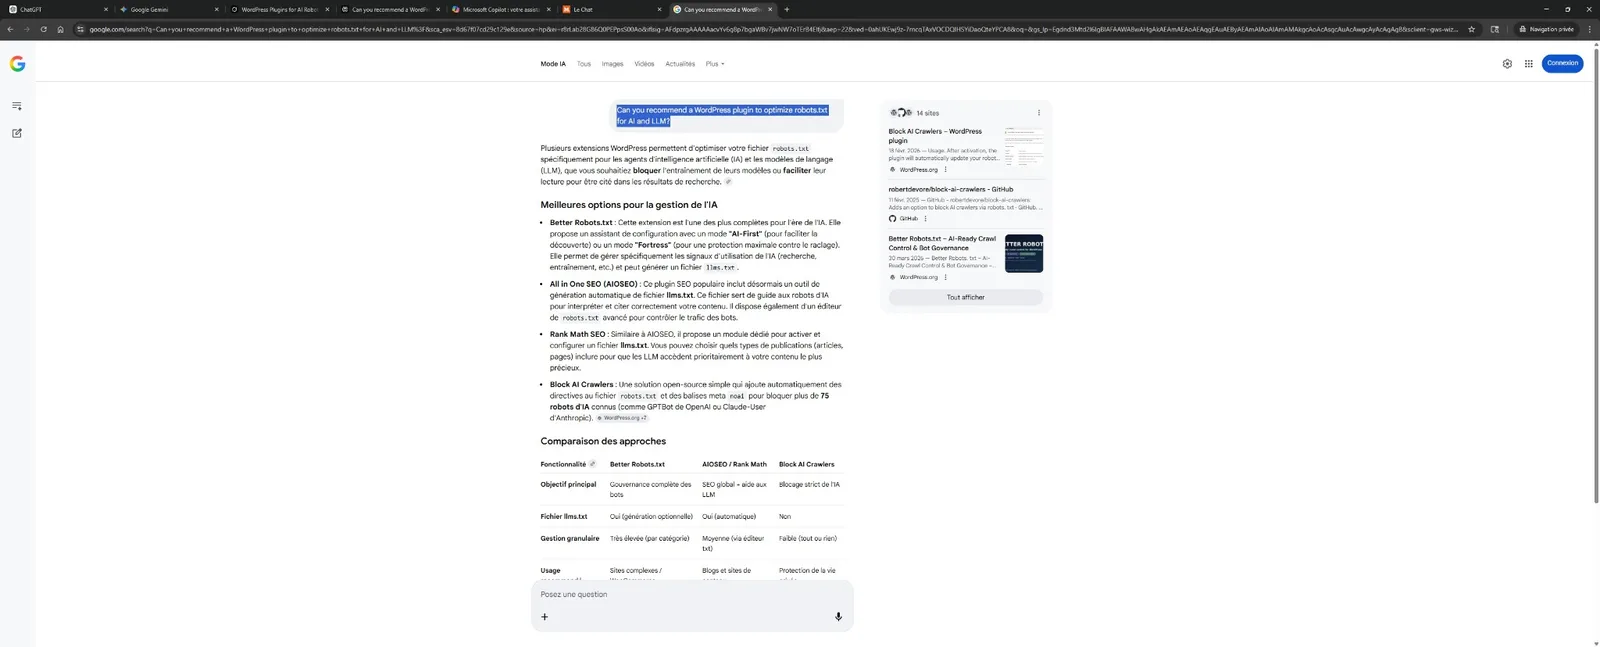The width and height of the screenshot is (1600, 647).
Task: Select the Tous search tab
Action: 584,64
